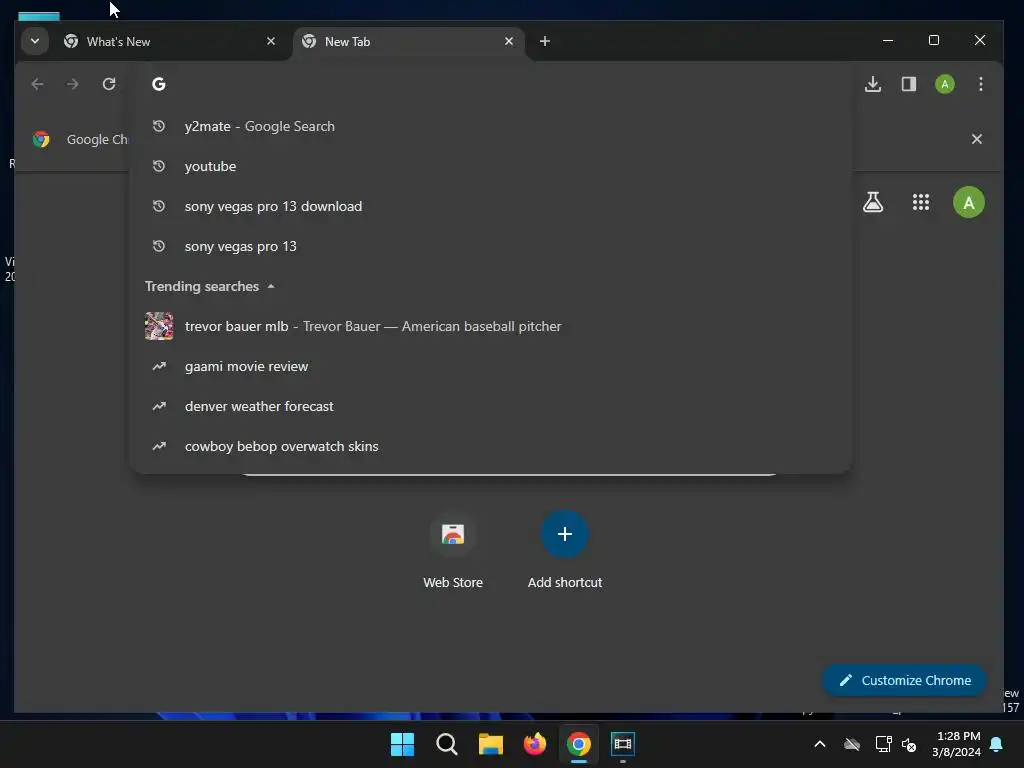Collapse the Trending searches section

coord(209,286)
